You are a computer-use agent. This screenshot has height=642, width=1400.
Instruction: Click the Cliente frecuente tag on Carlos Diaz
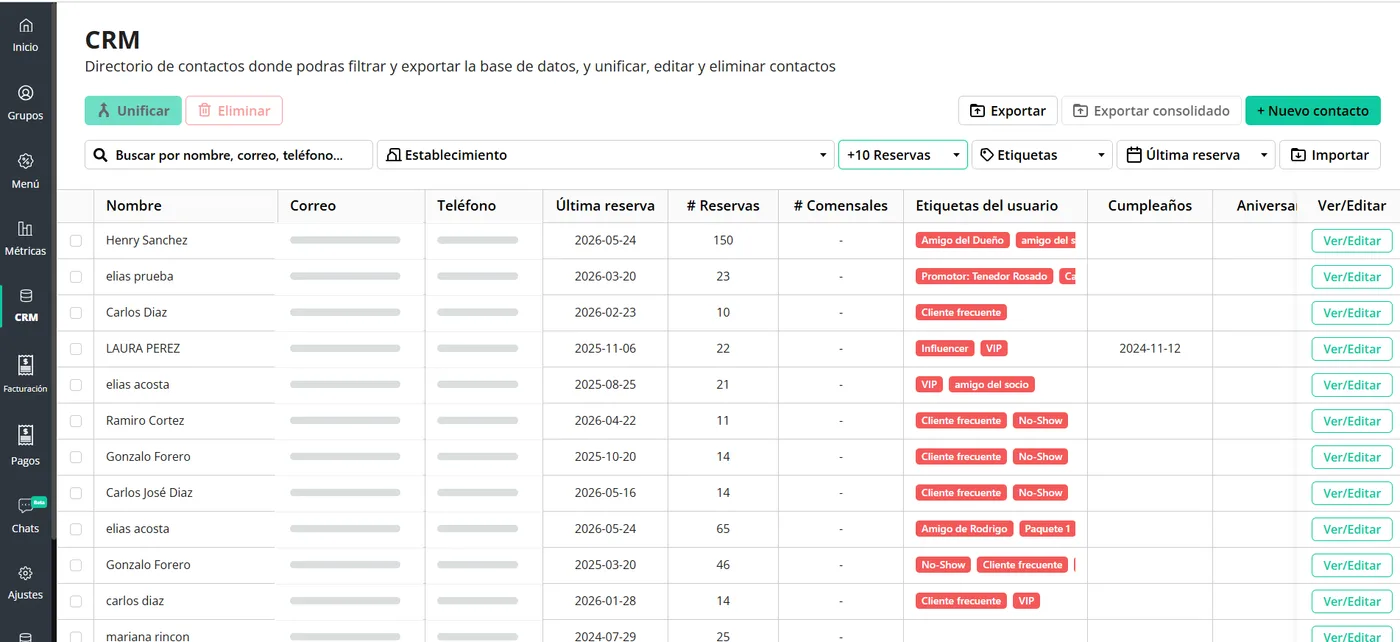pos(961,313)
